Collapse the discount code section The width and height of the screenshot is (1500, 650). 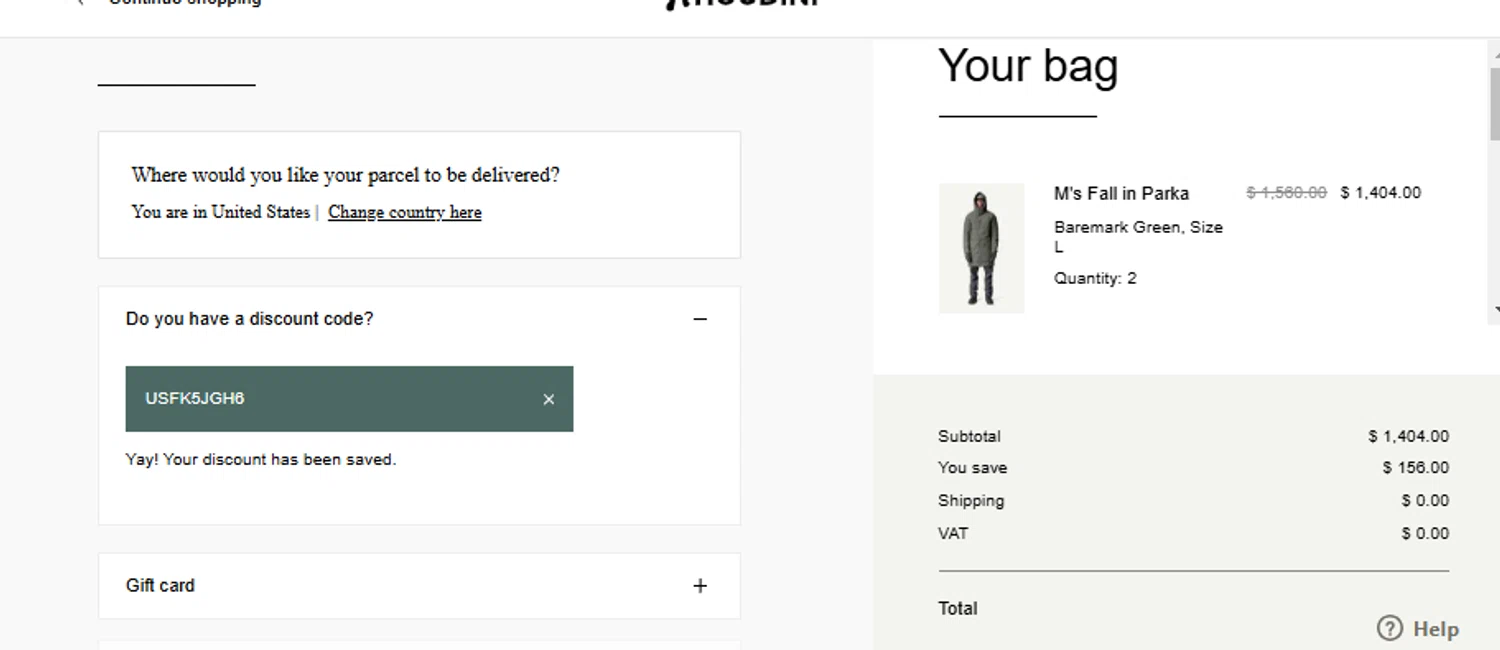[x=700, y=319]
